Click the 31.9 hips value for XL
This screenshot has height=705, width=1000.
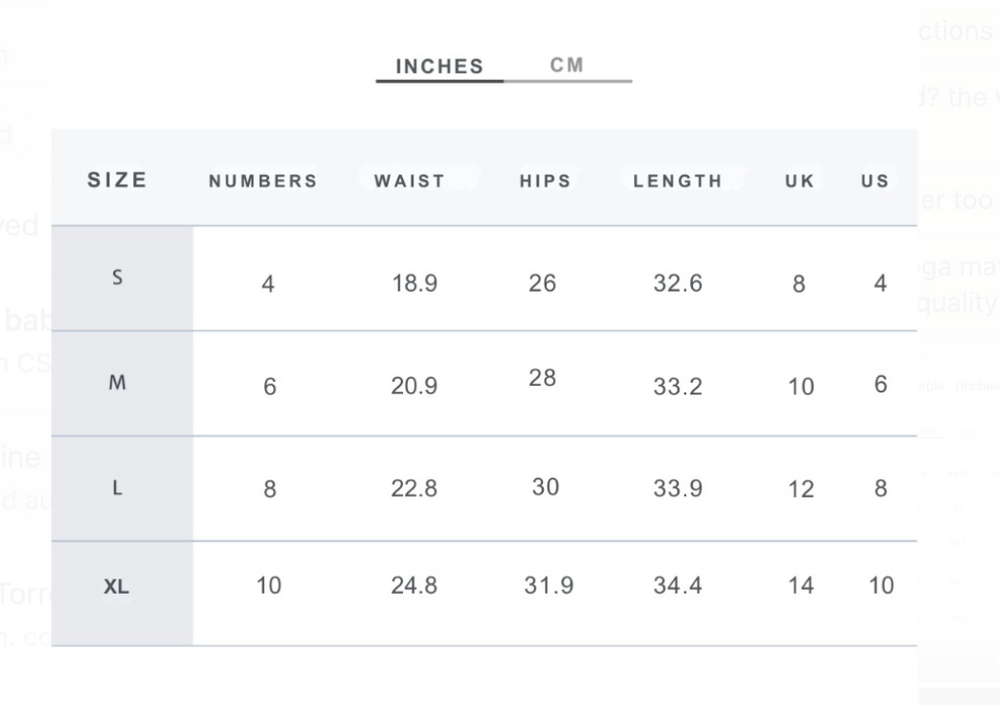[x=549, y=586]
